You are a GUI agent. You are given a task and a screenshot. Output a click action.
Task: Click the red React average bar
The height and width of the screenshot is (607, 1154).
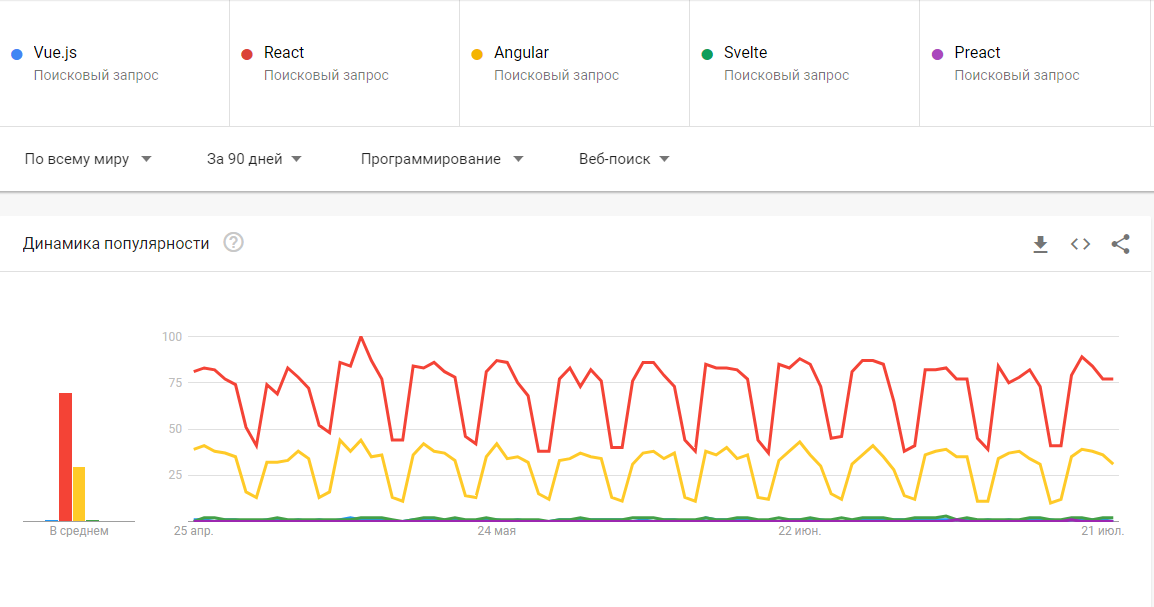65,457
